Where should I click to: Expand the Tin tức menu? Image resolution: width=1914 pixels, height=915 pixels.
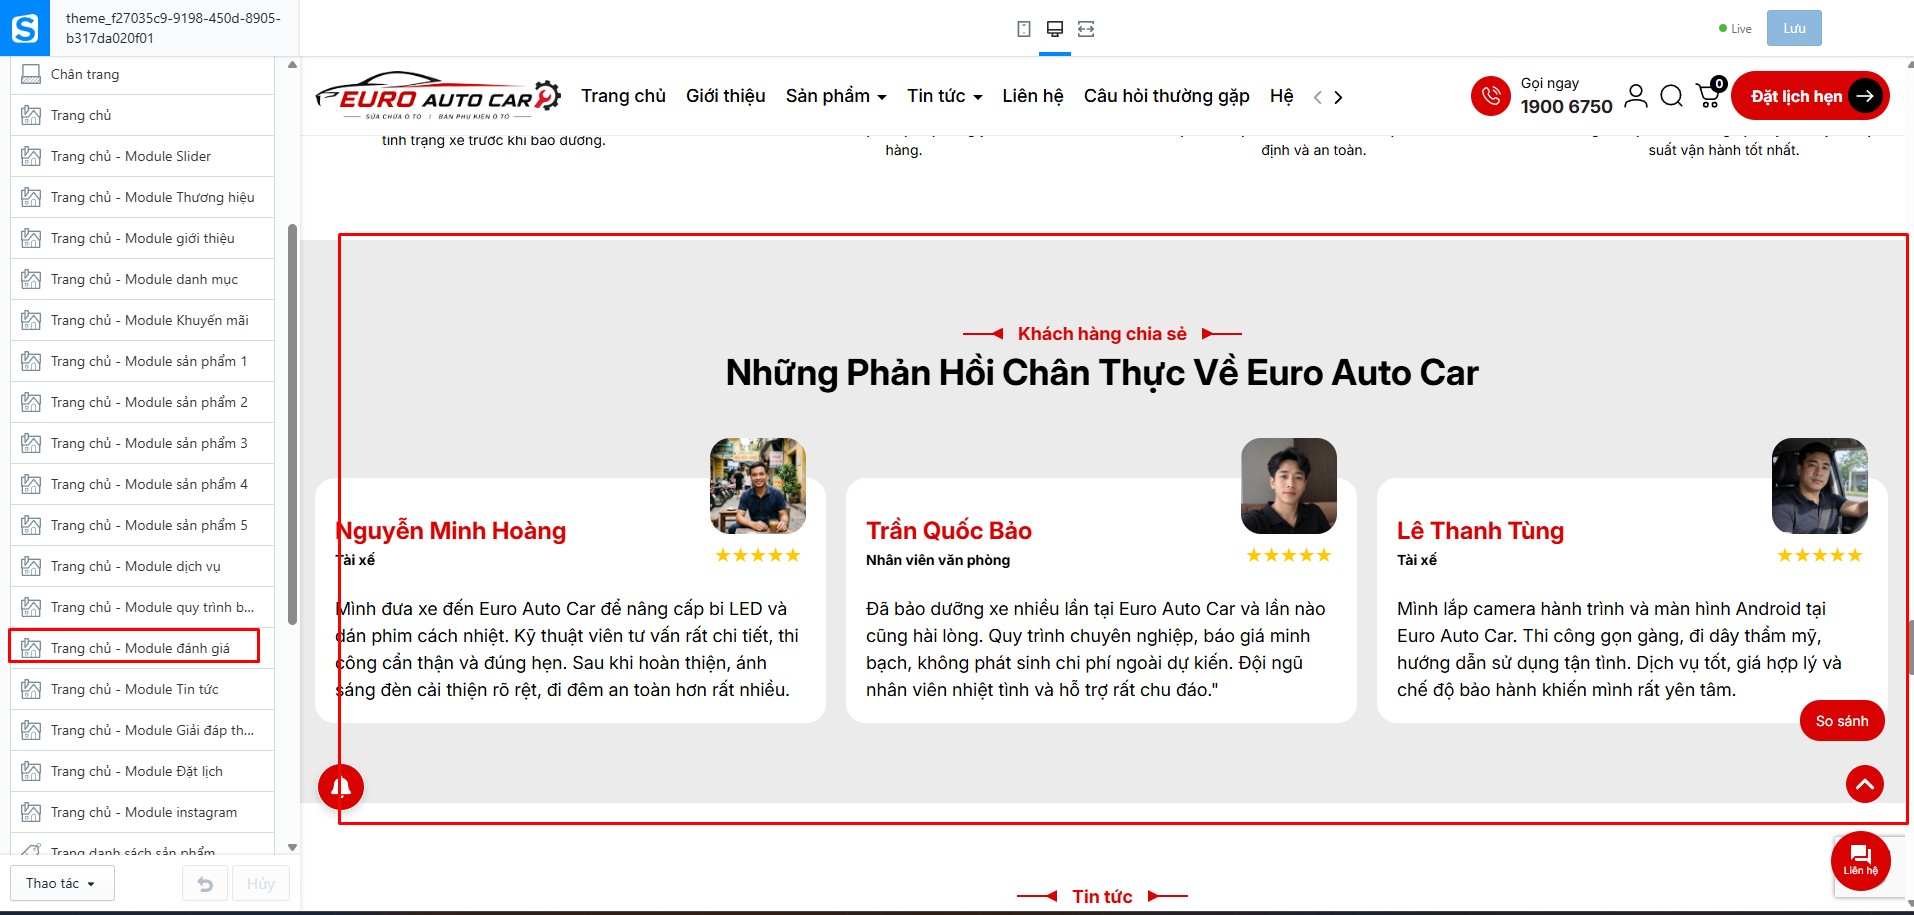(945, 96)
